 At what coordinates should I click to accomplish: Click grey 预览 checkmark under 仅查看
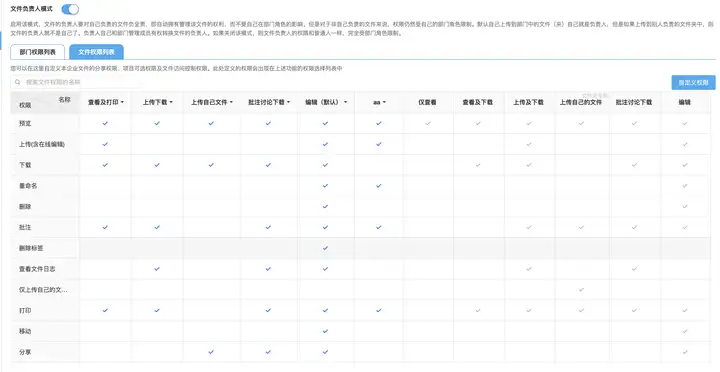tap(428, 124)
